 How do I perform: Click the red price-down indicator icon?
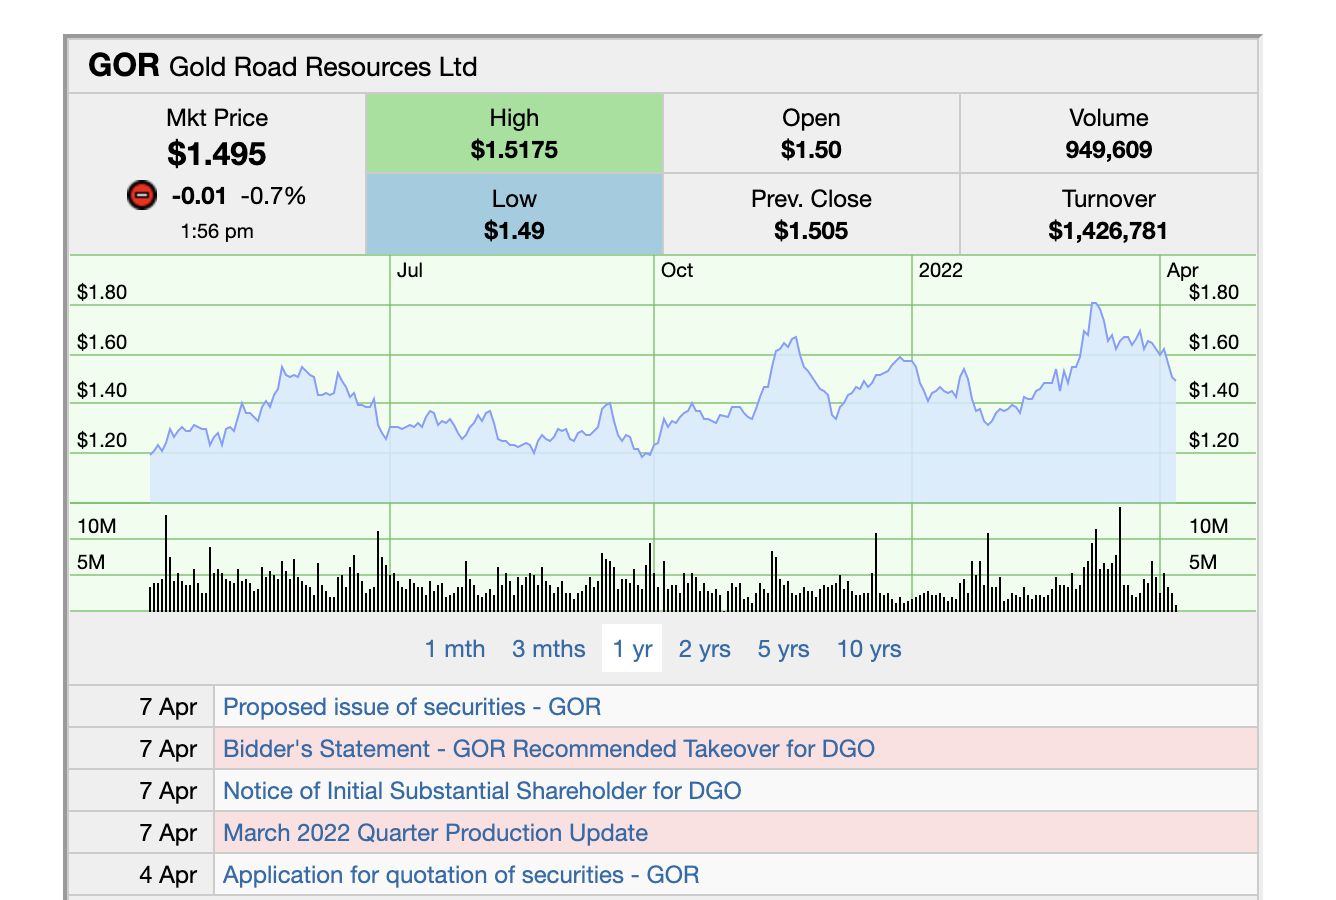142,195
